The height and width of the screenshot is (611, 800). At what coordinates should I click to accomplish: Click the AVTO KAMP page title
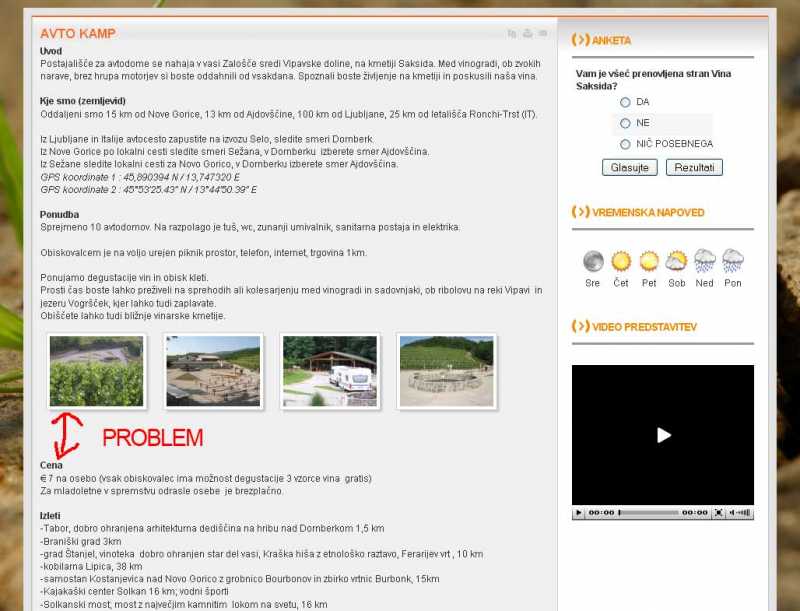(78, 34)
